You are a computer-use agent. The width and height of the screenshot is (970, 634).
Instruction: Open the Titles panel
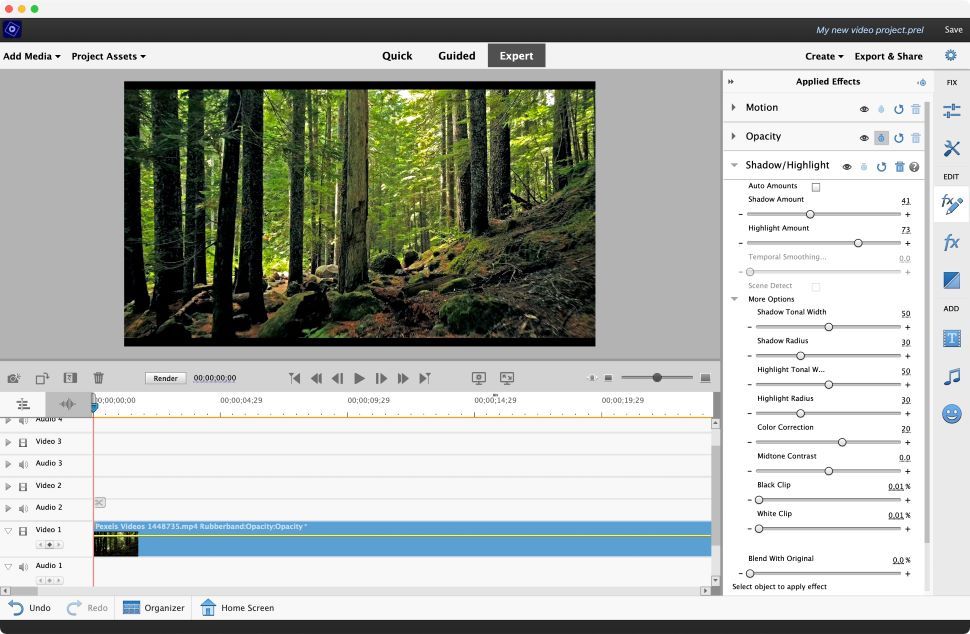click(950, 340)
